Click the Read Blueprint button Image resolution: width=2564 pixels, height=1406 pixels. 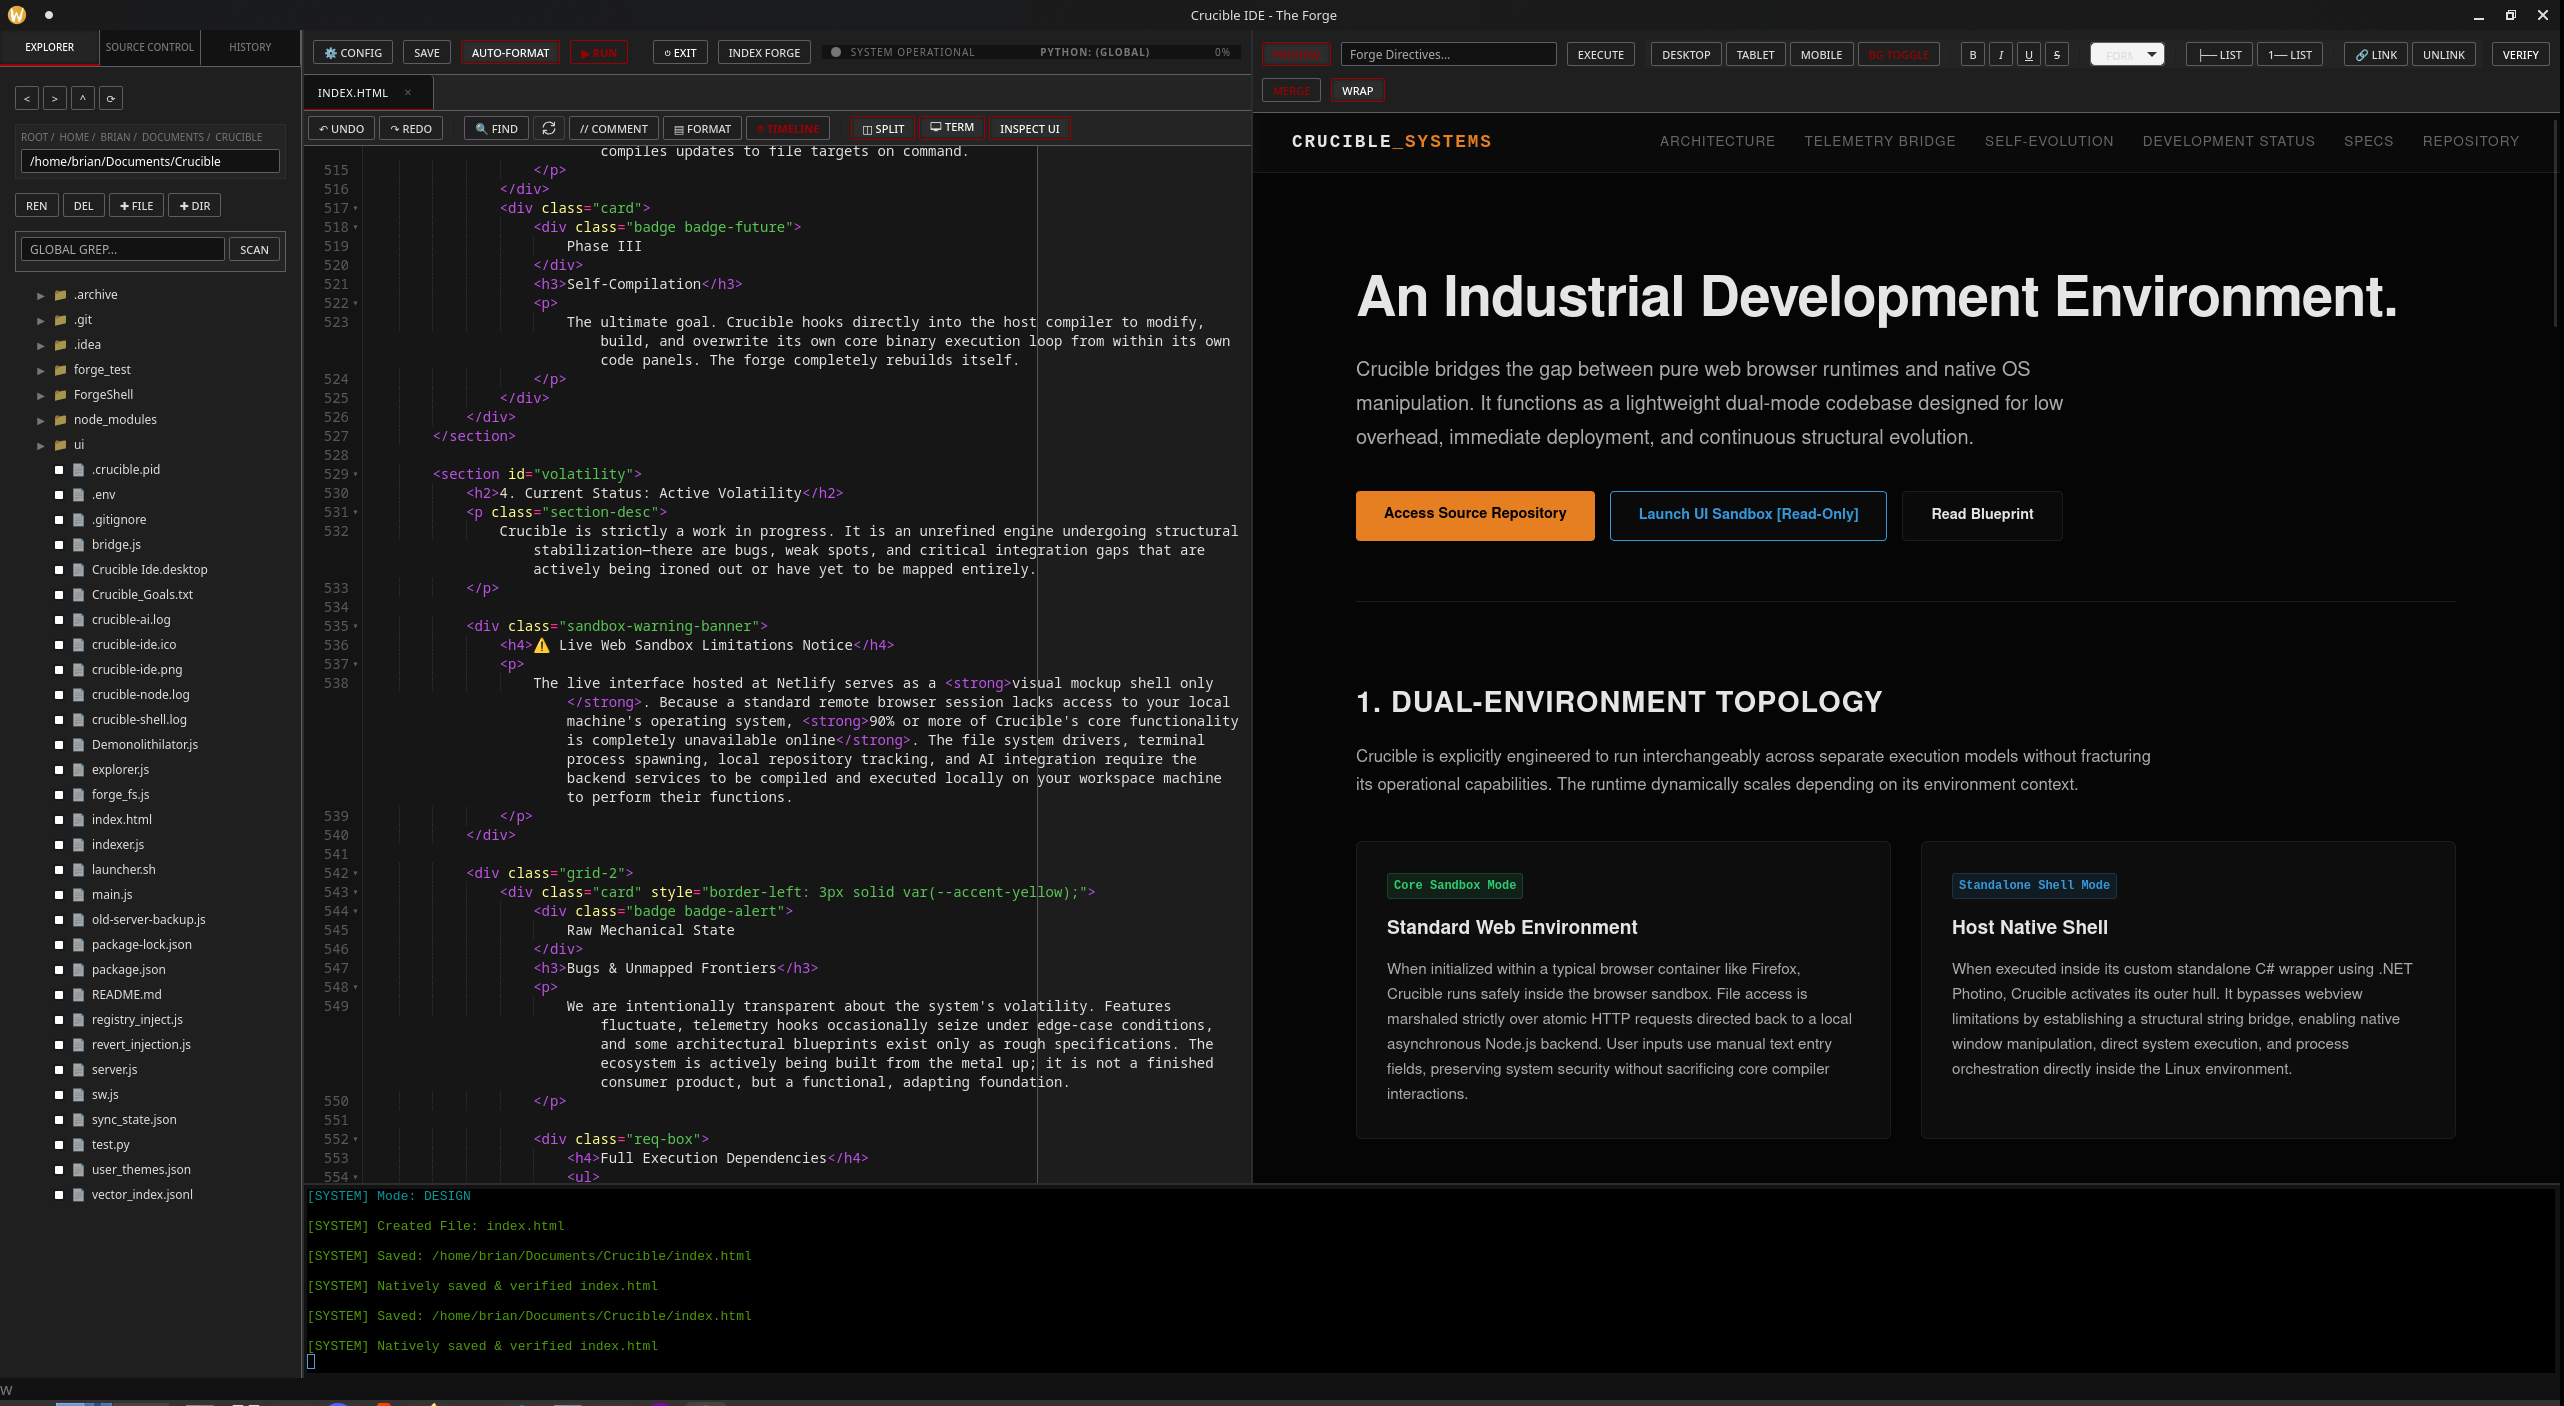pos(1982,515)
